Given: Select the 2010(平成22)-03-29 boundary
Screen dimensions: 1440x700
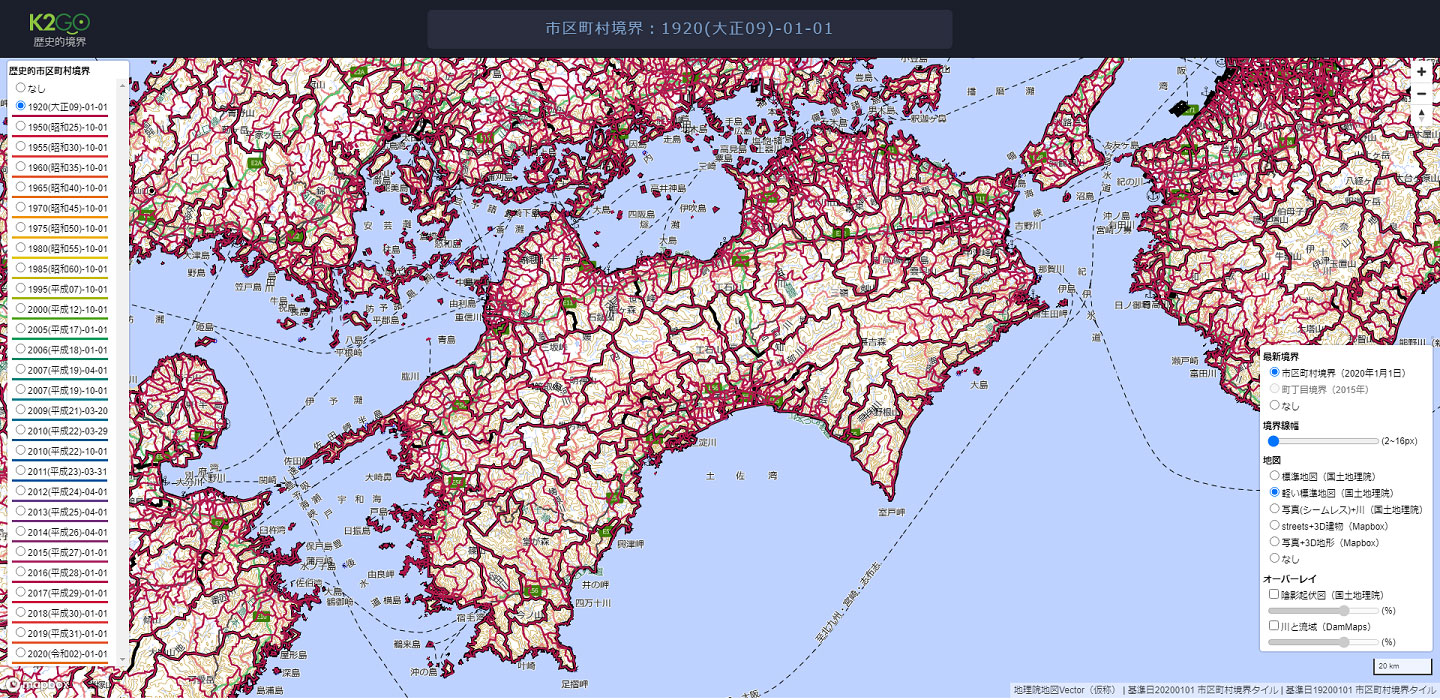Looking at the screenshot, I should pos(21,430).
